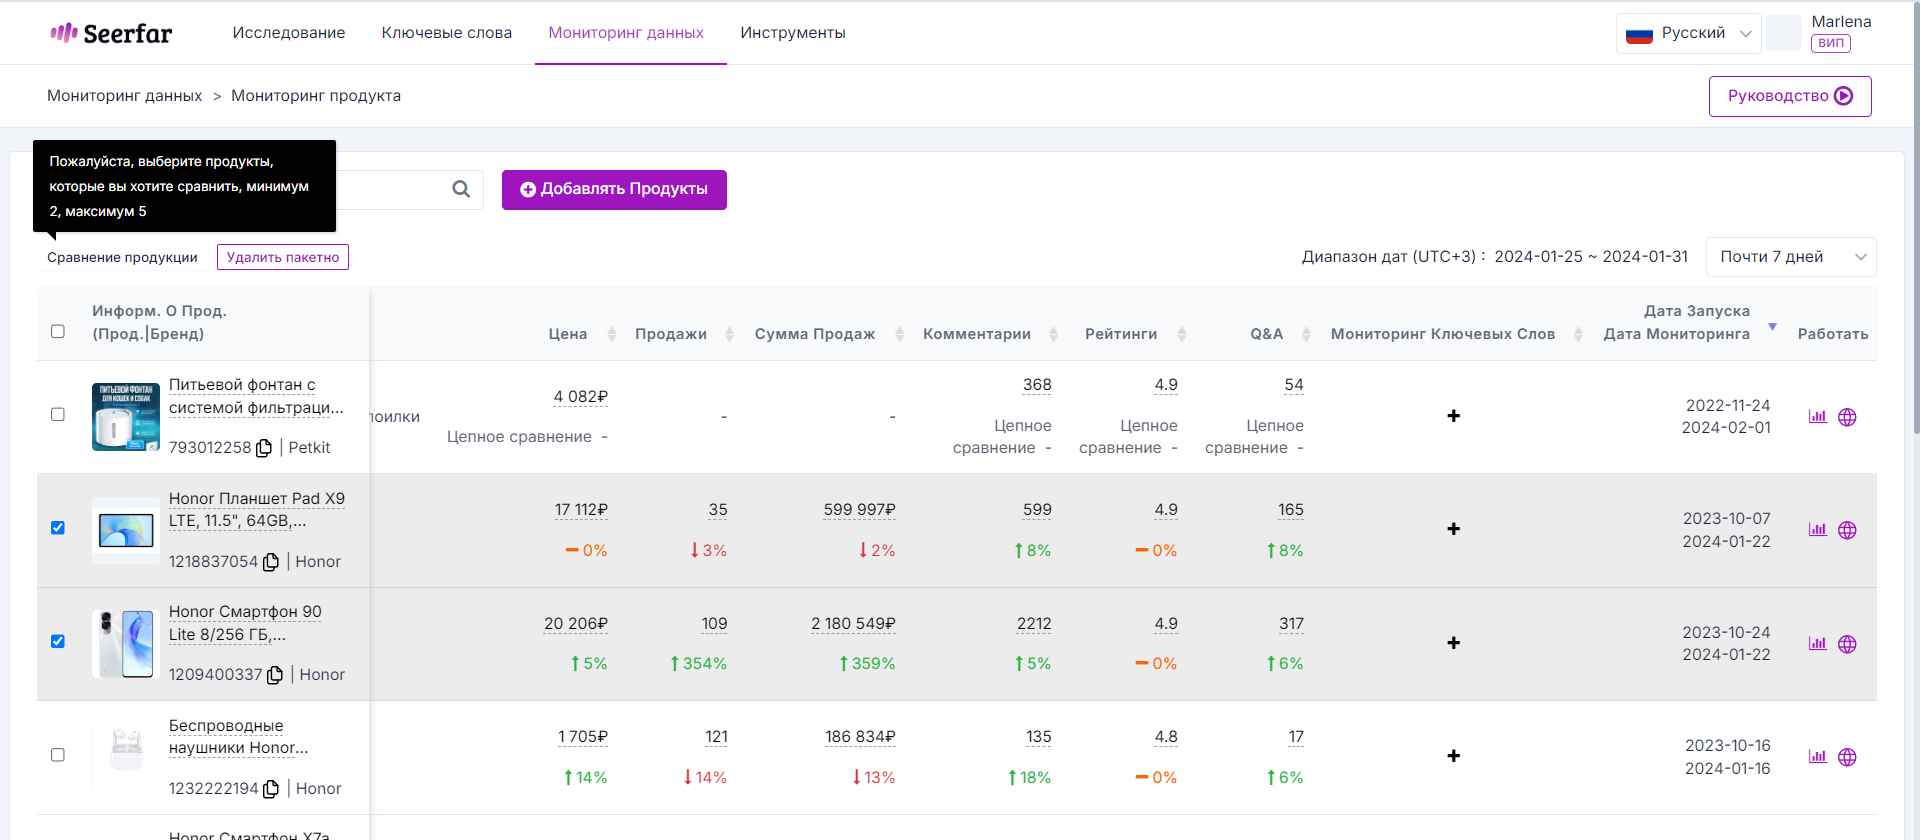Copy product ID 1232222194
The width and height of the screenshot is (1920, 840).
click(271, 789)
